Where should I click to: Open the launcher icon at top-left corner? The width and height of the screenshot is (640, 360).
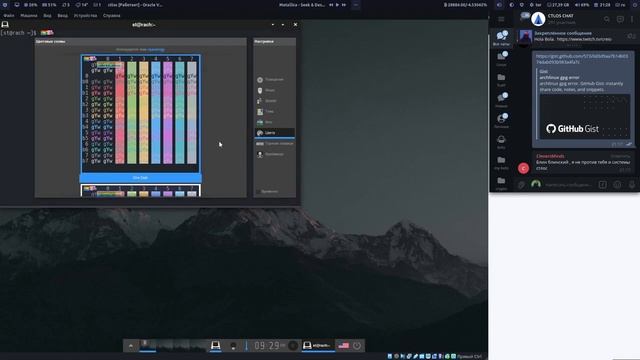click(x=5, y=5)
